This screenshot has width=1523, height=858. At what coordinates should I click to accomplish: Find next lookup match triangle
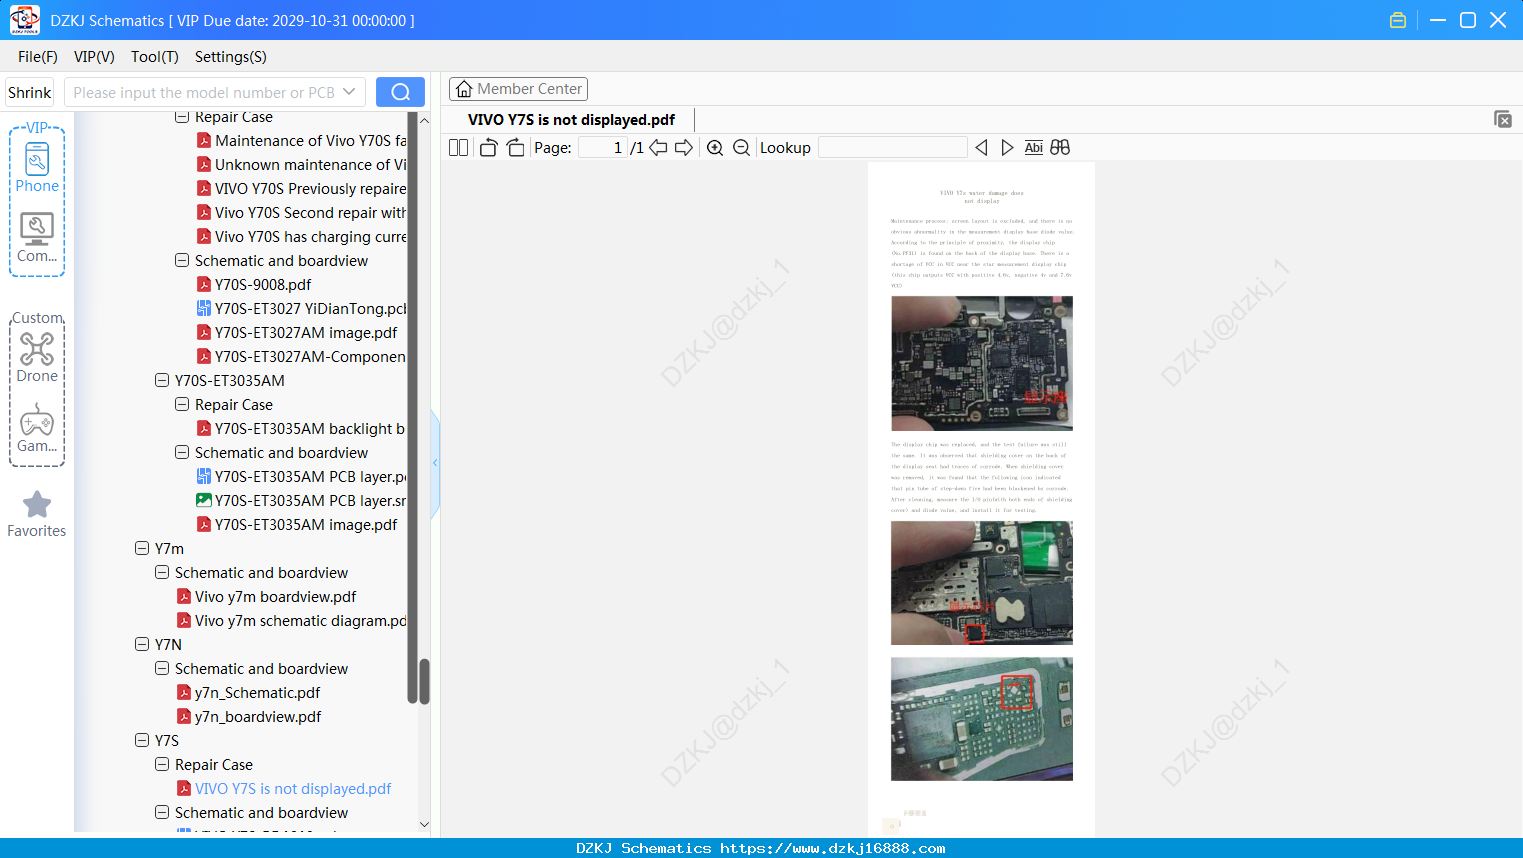(x=1007, y=148)
